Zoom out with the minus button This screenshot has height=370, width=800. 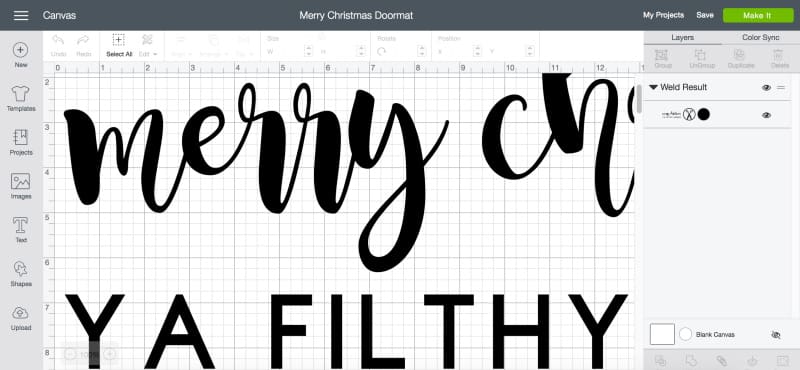(x=70, y=354)
